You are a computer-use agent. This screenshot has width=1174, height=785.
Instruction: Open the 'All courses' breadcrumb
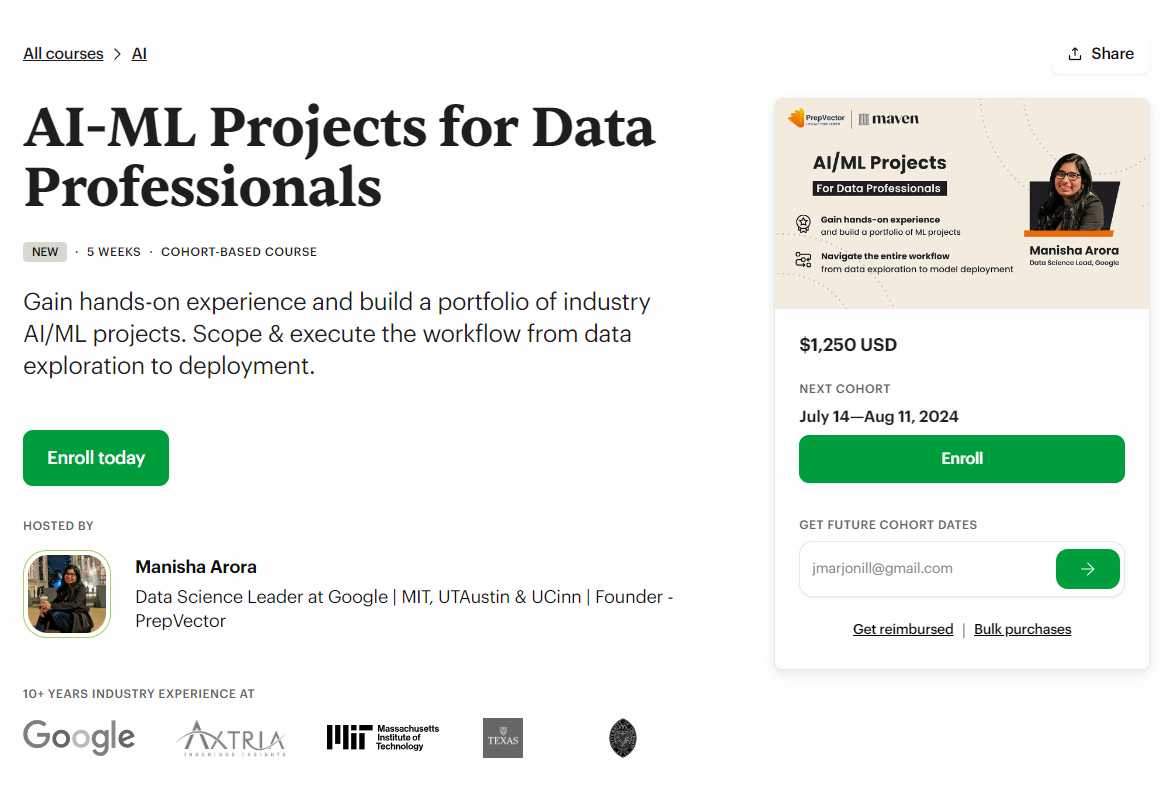pyautogui.click(x=63, y=53)
